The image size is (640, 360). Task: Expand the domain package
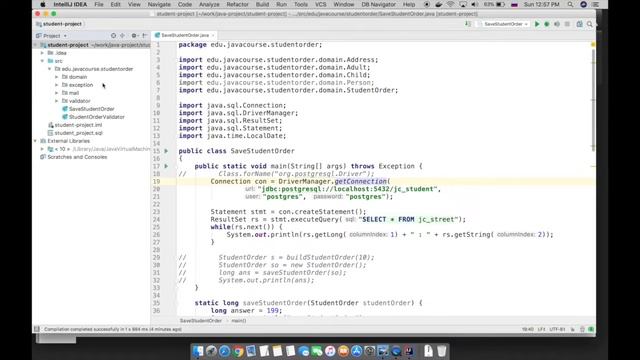point(57,77)
